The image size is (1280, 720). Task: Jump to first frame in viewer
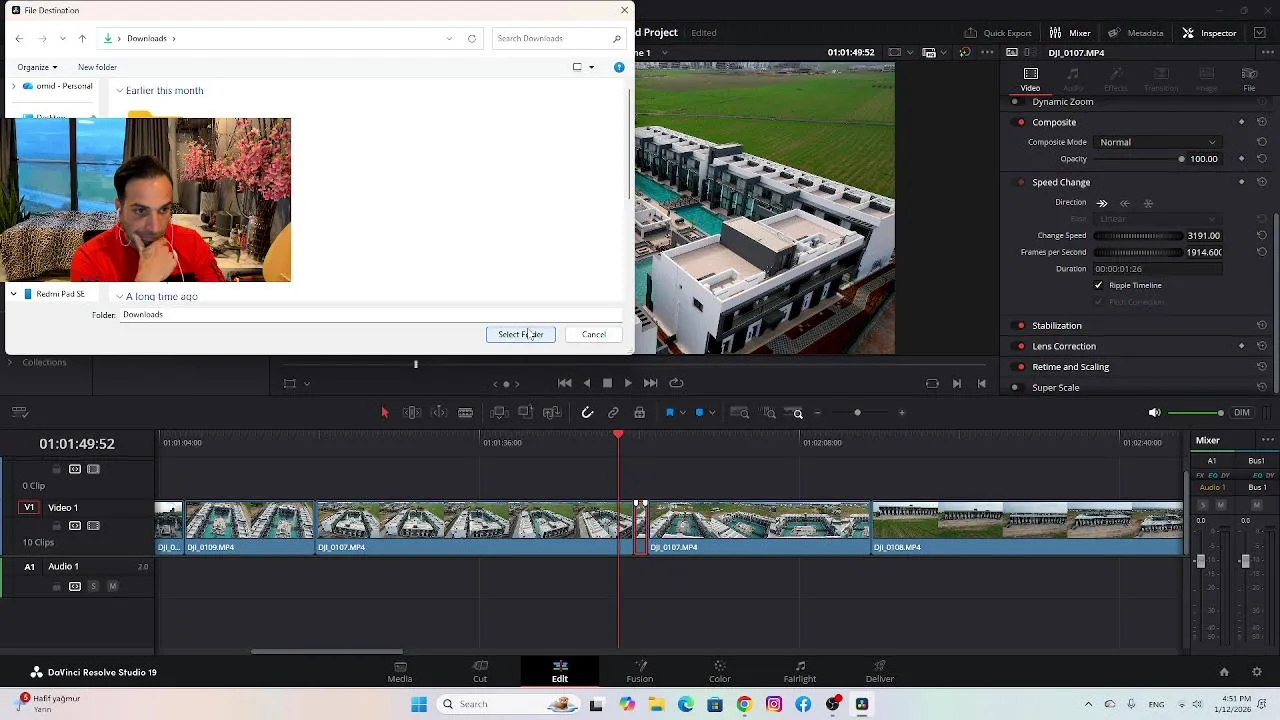(x=565, y=383)
